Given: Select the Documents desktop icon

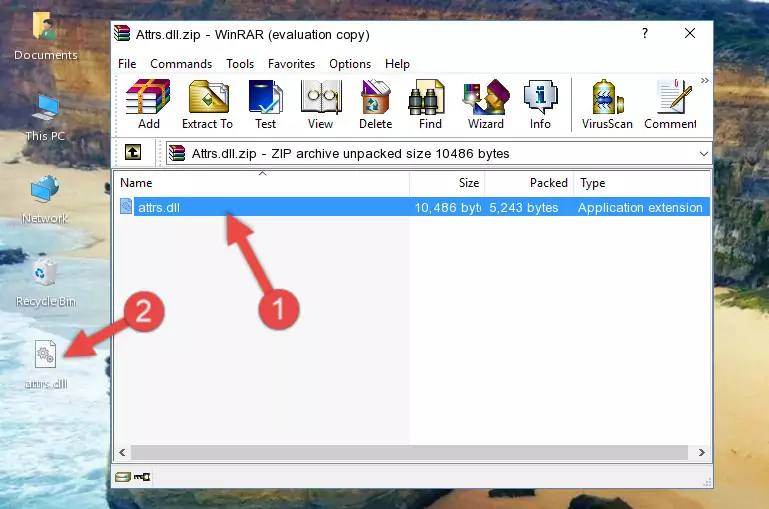Looking at the screenshot, I should [x=45, y=36].
